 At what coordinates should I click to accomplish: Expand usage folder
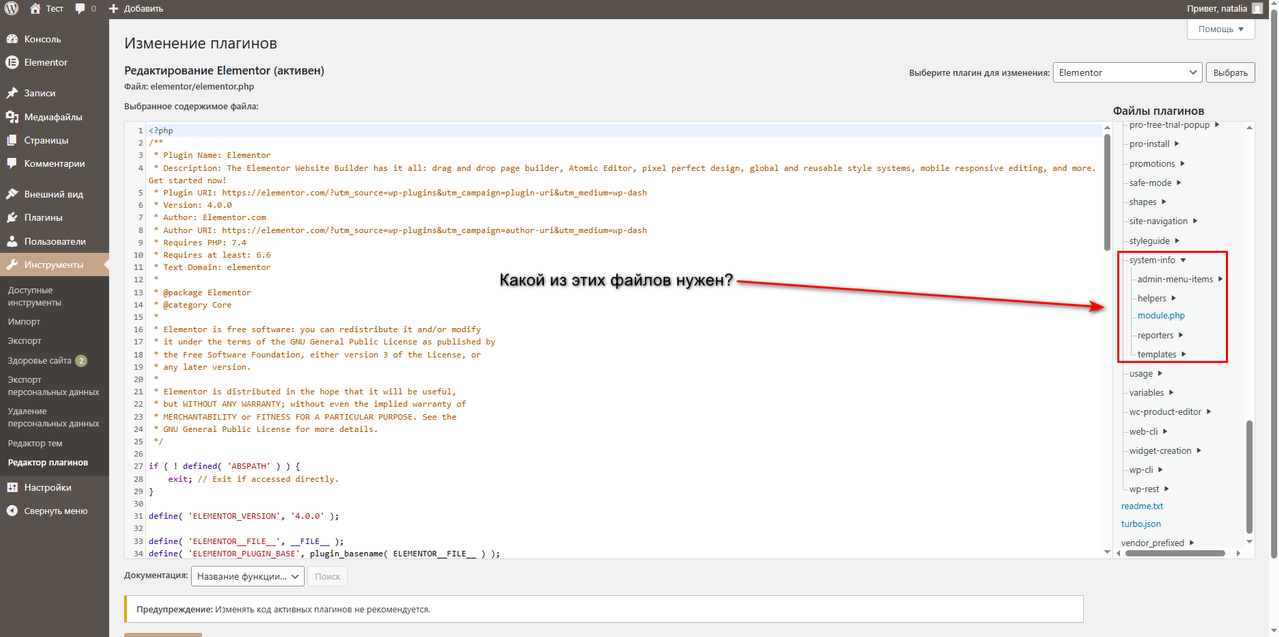click(1145, 373)
